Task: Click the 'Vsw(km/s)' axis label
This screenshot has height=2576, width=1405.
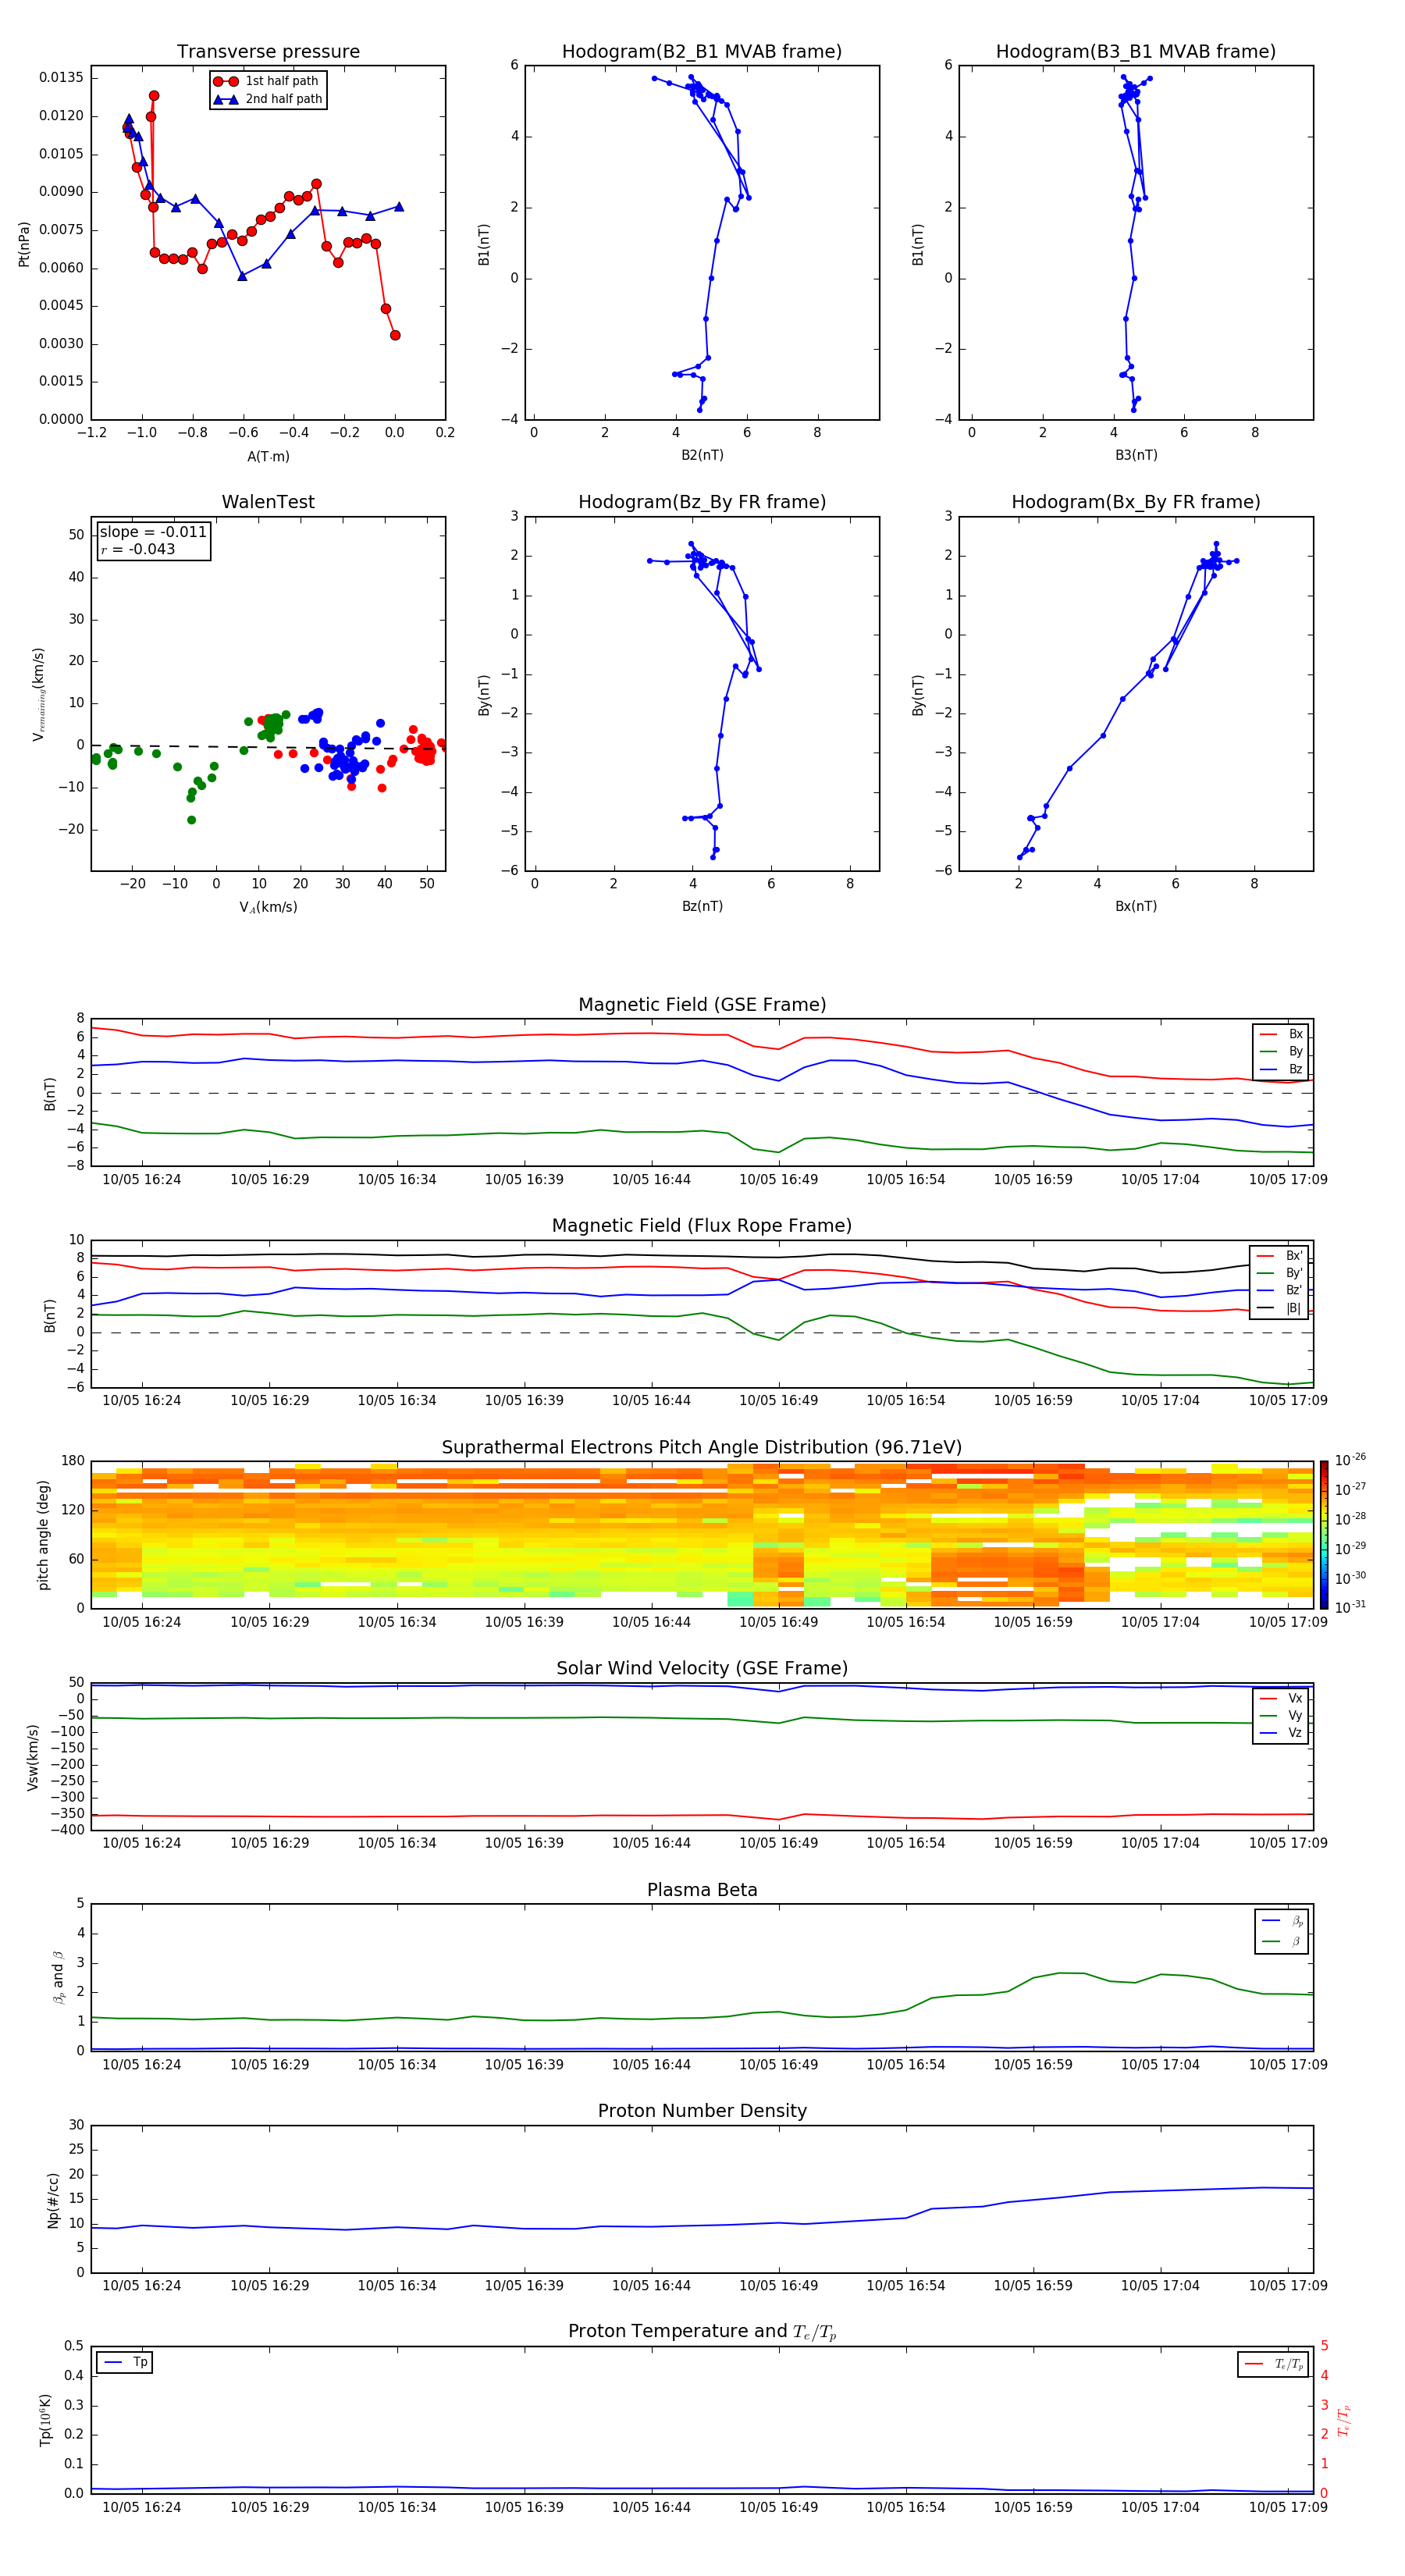Action: coord(33,1757)
